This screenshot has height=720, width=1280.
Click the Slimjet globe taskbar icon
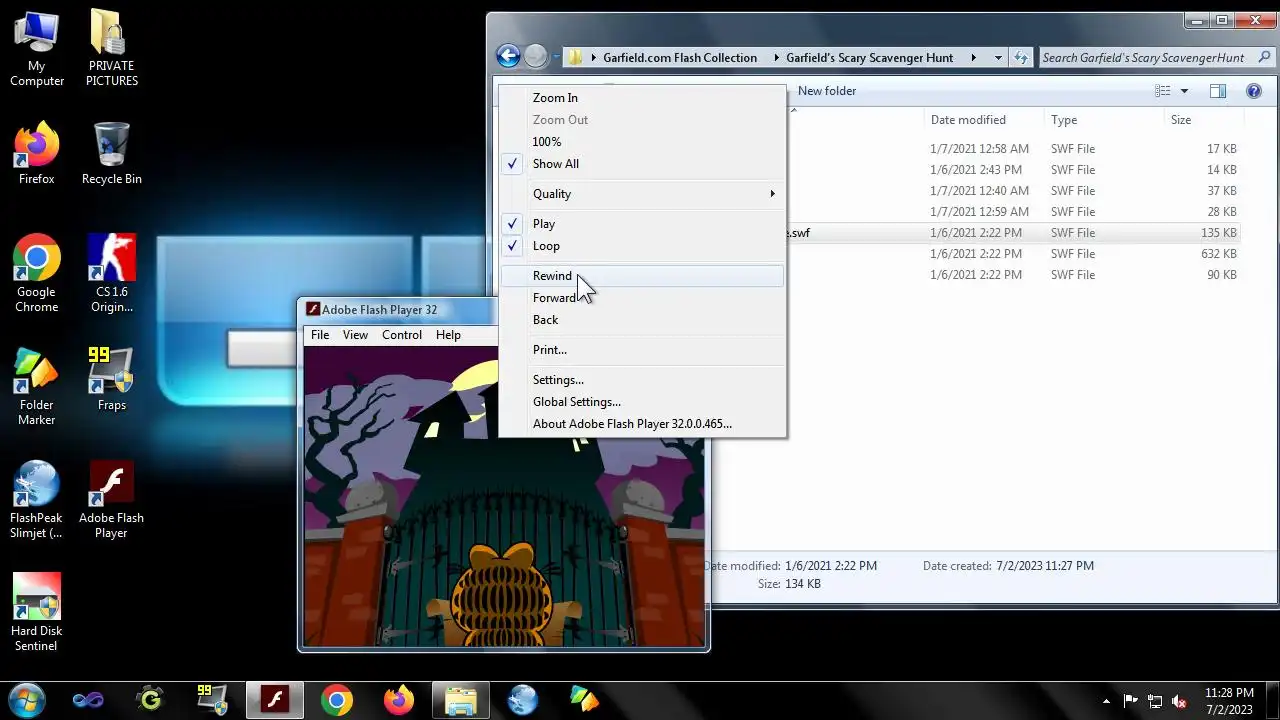coord(522,700)
